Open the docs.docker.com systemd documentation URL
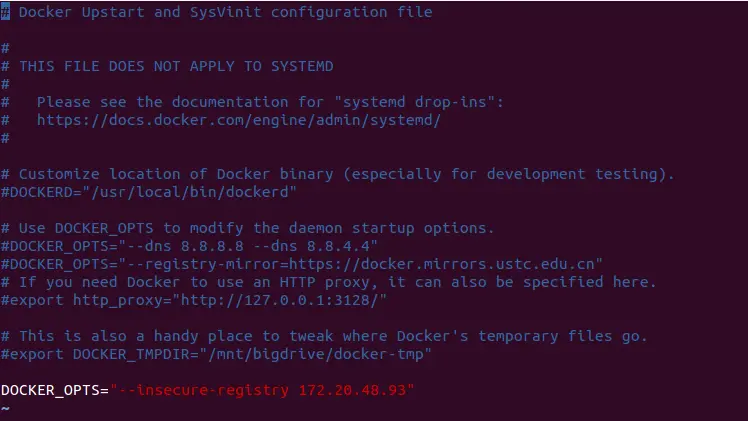The width and height of the screenshot is (748, 421). point(238,120)
